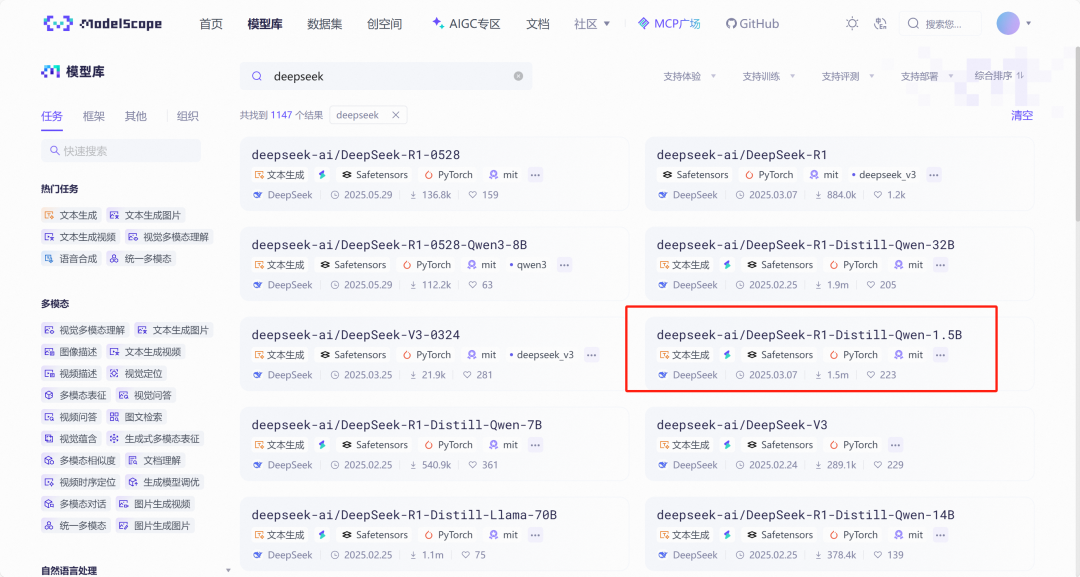Image resolution: width=1080 pixels, height=577 pixels.
Task: Select the 文档理解 task filter
Action: click(x=154, y=461)
